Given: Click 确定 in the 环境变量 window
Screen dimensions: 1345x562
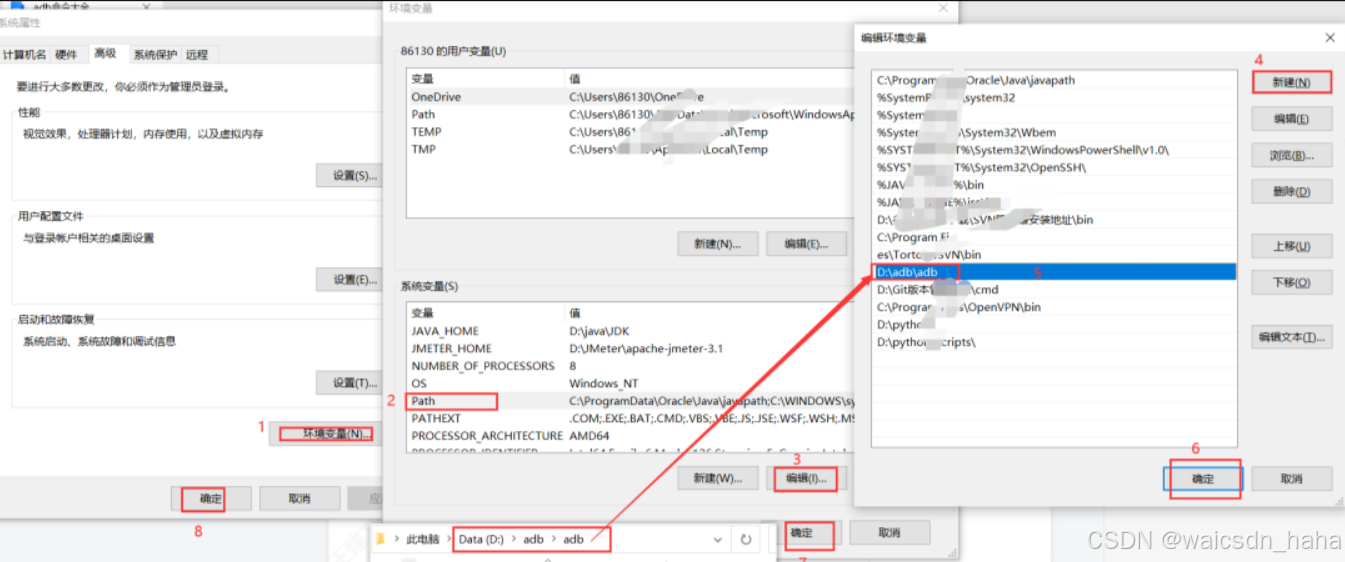Looking at the screenshot, I should (x=802, y=533).
